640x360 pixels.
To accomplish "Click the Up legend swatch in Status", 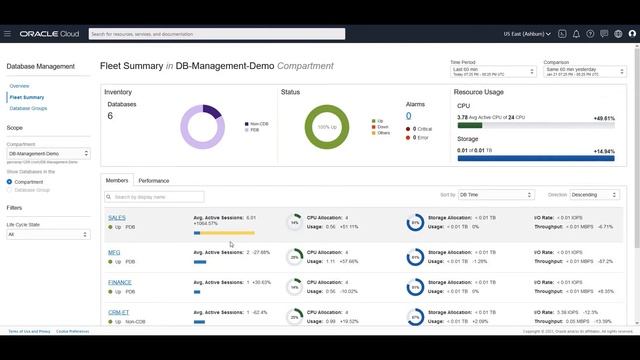I will click(373, 121).
